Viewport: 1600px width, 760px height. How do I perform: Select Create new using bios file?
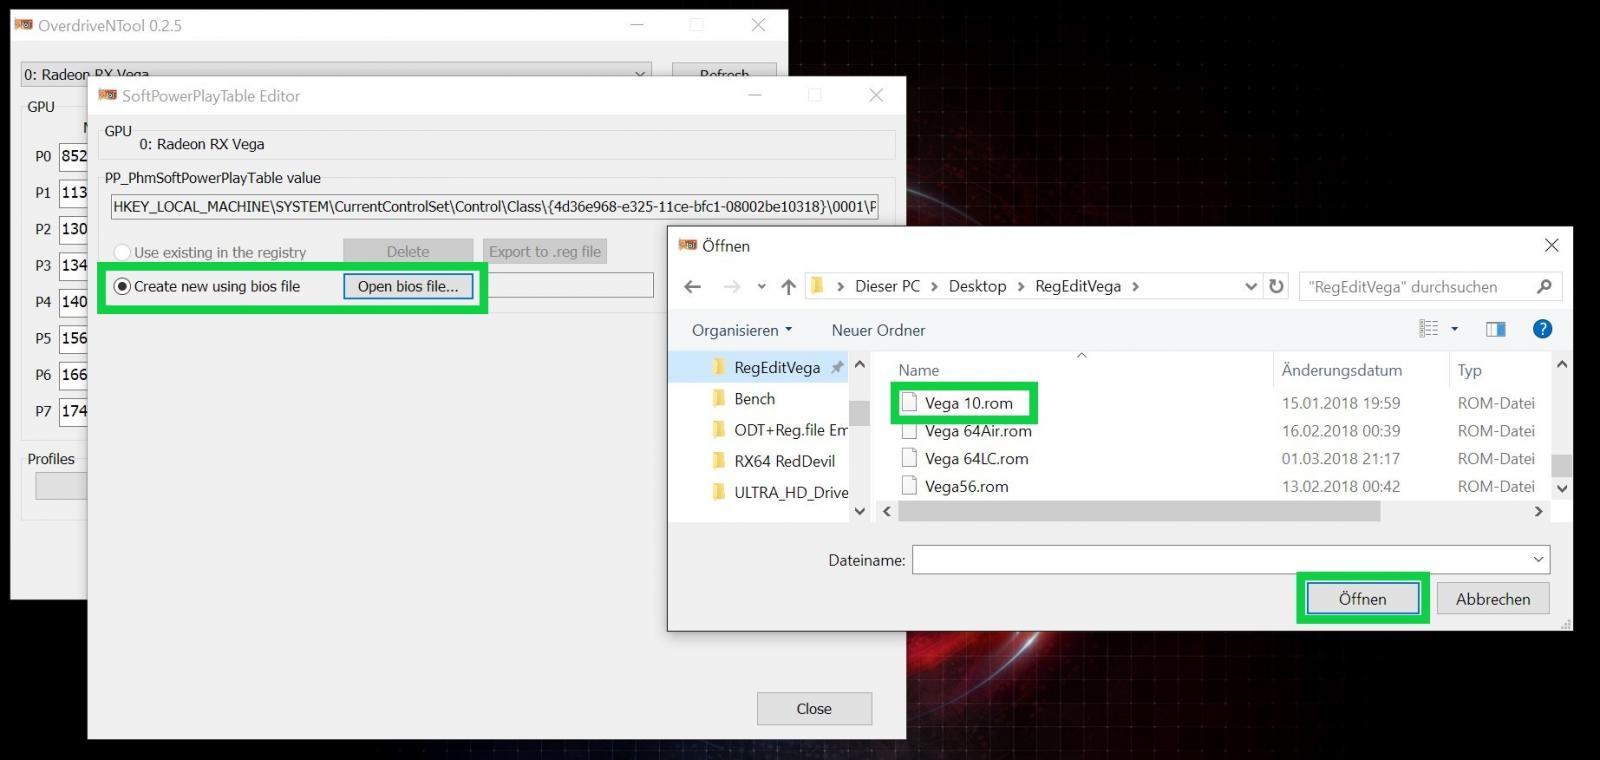tap(122, 286)
